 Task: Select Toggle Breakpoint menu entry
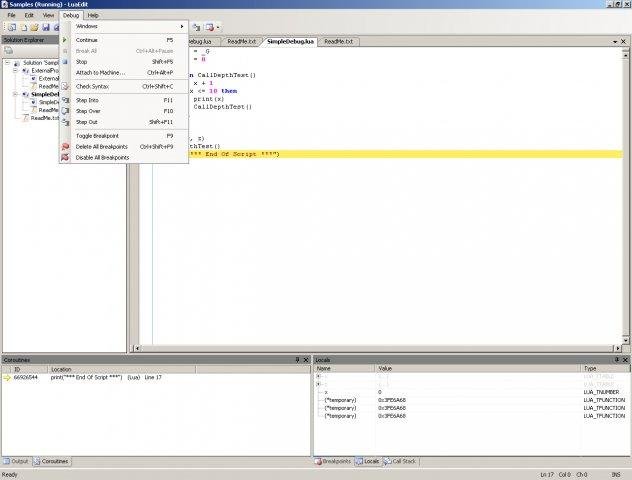point(125,136)
